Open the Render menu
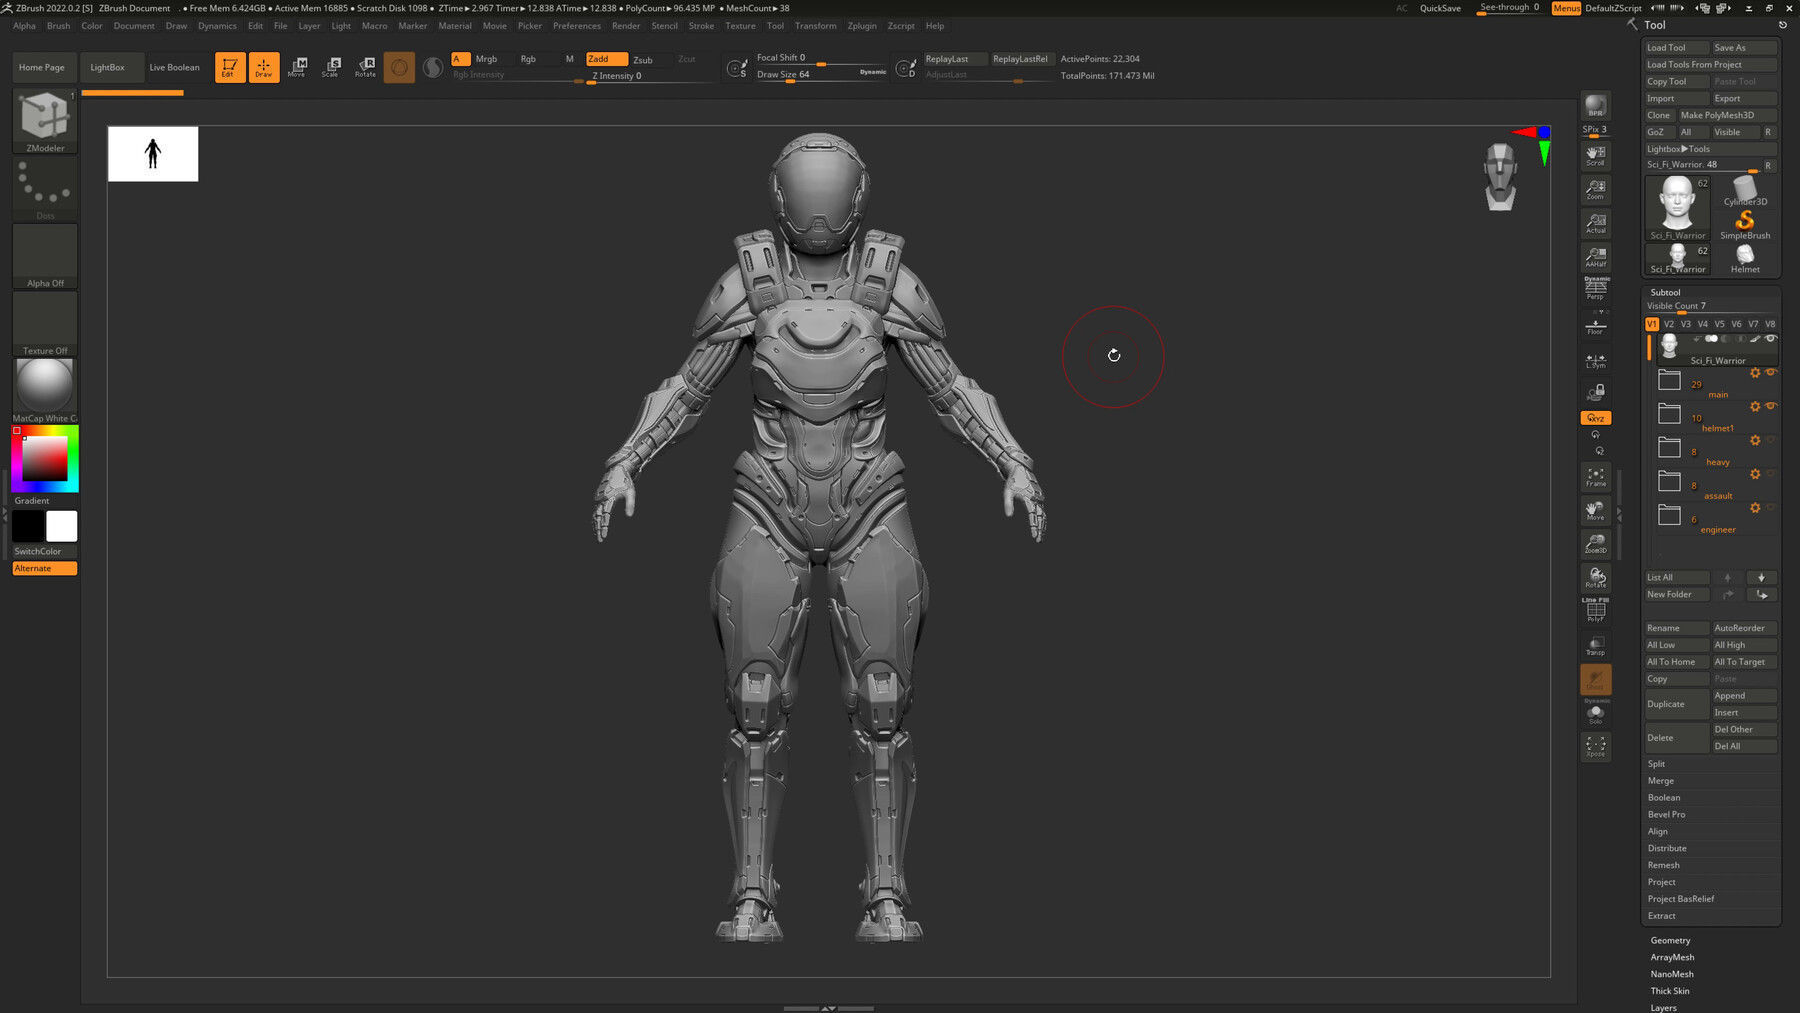Image resolution: width=1800 pixels, height=1013 pixels. [626, 26]
